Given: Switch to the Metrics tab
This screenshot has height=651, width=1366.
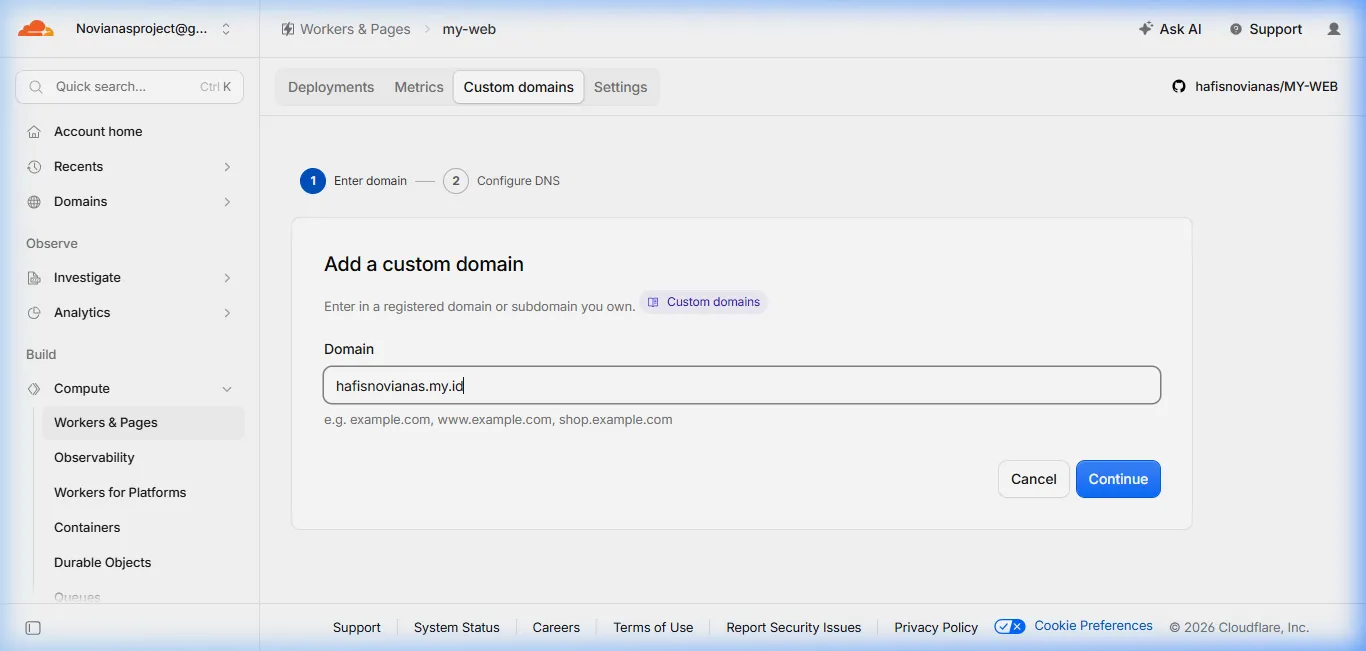Looking at the screenshot, I should [419, 87].
